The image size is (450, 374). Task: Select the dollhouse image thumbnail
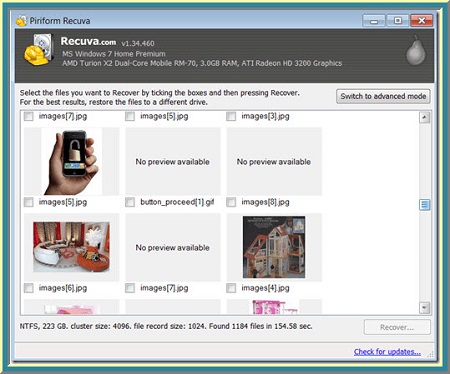click(274, 247)
